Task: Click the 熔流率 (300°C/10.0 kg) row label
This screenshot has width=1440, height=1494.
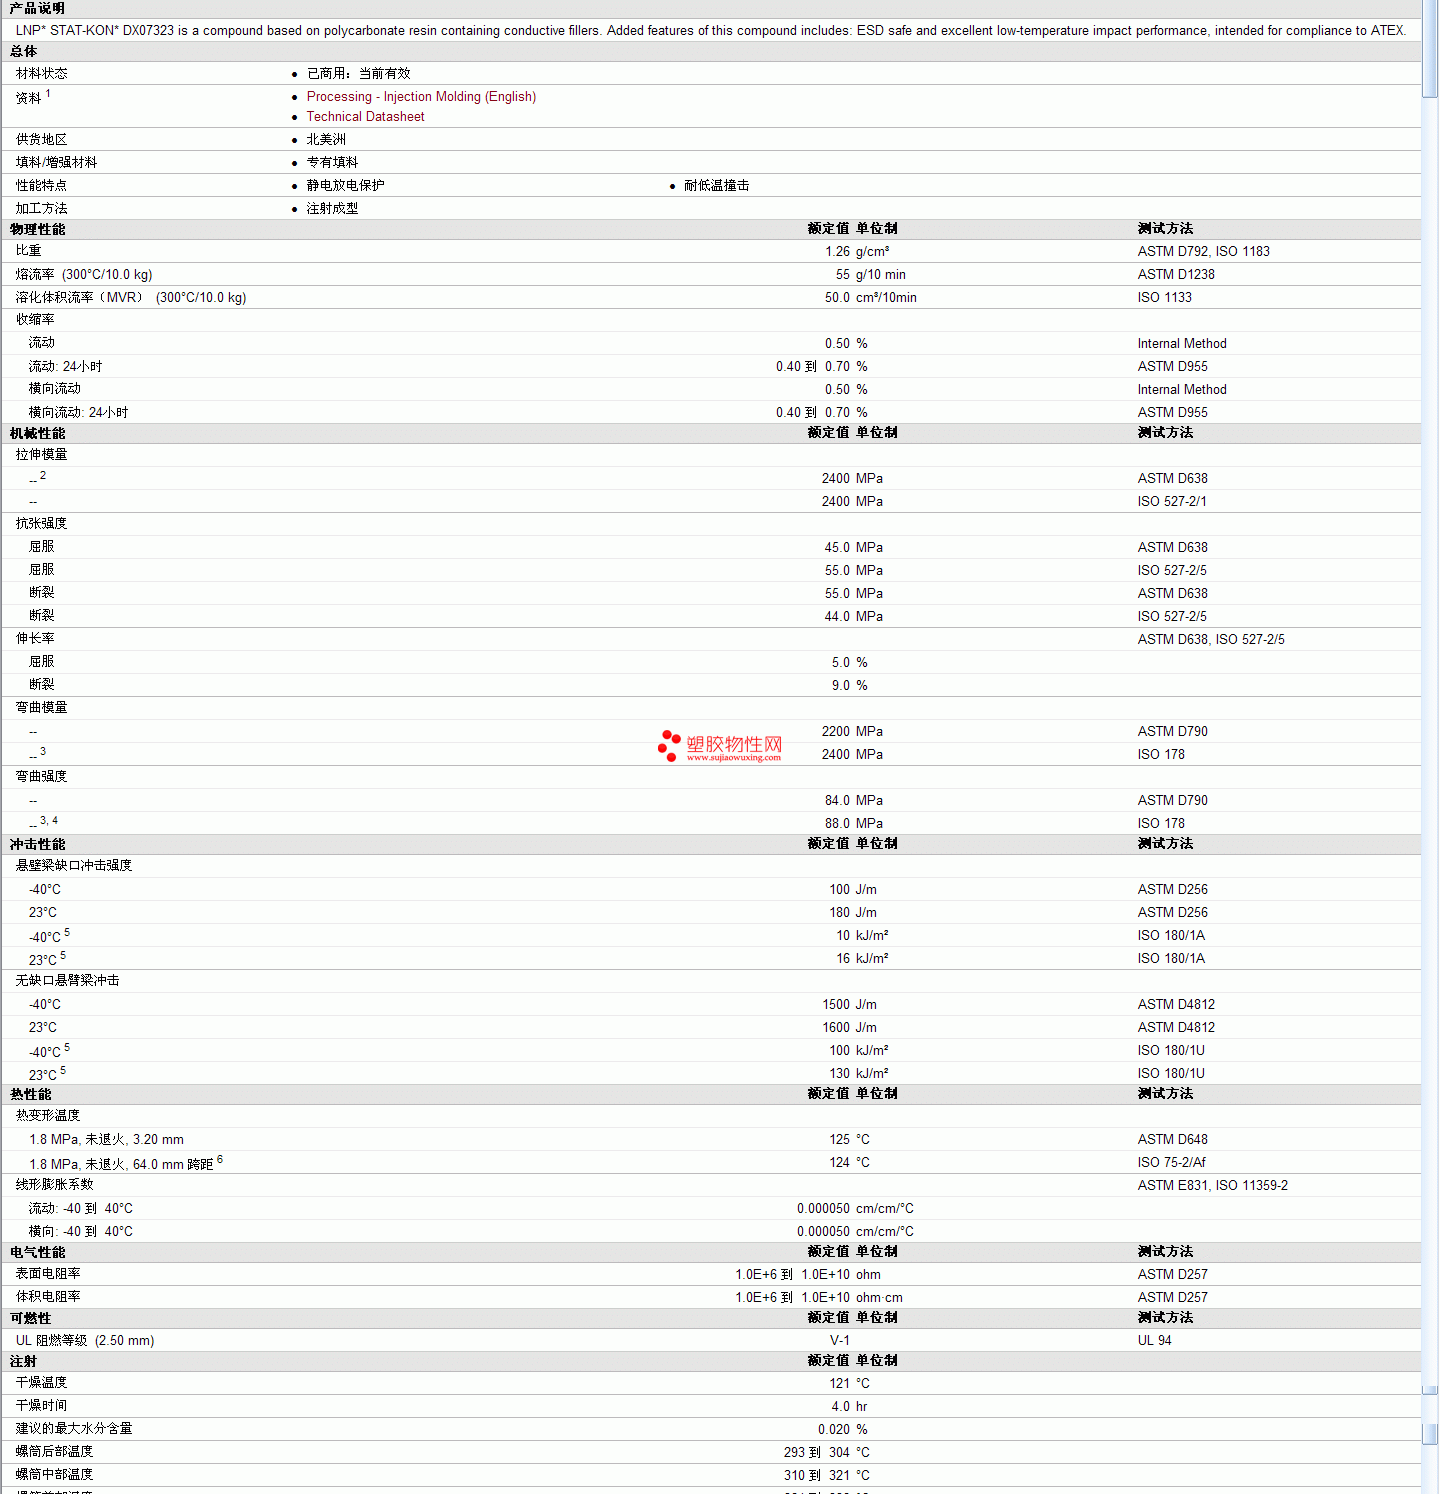Action: 84,275
